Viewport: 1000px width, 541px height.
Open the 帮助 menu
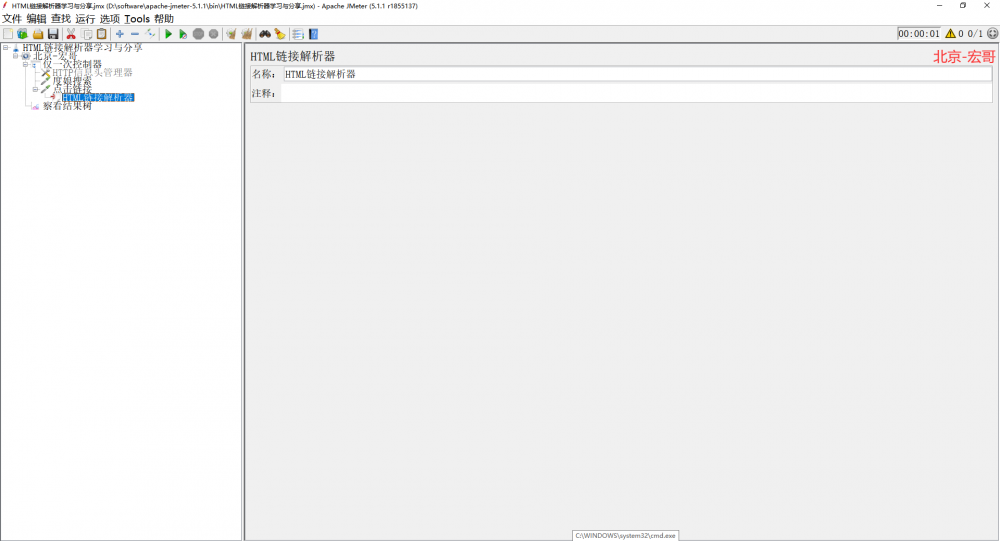pos(164,19)
